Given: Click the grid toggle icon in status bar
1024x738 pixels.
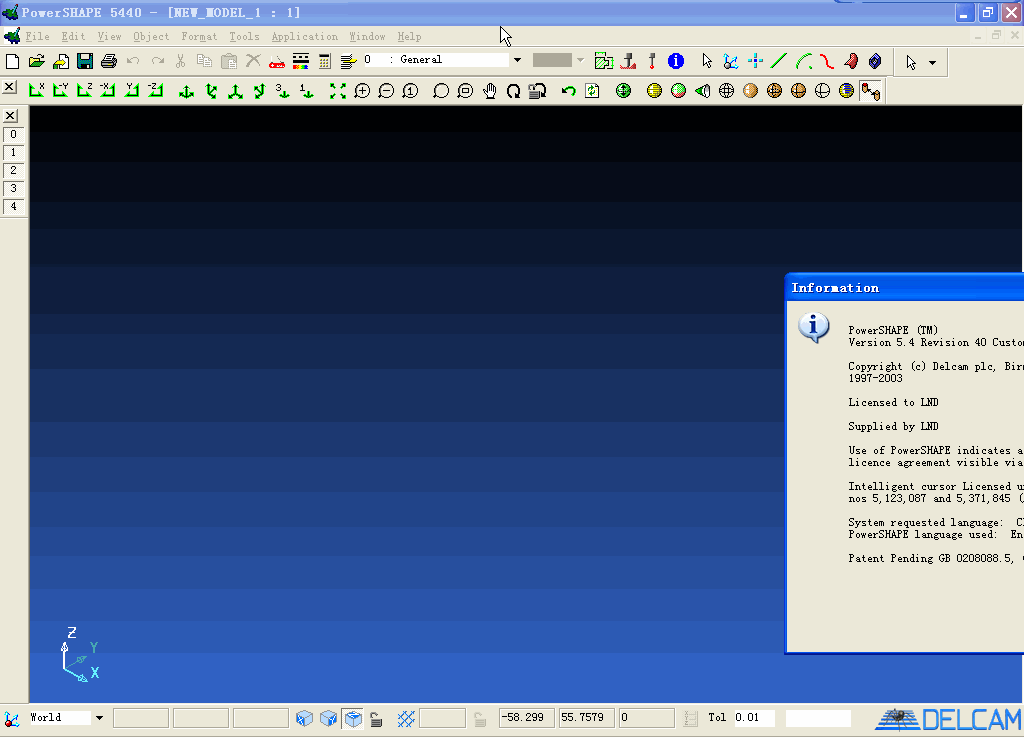Looking at the screenshot, I should coord(406,718).
